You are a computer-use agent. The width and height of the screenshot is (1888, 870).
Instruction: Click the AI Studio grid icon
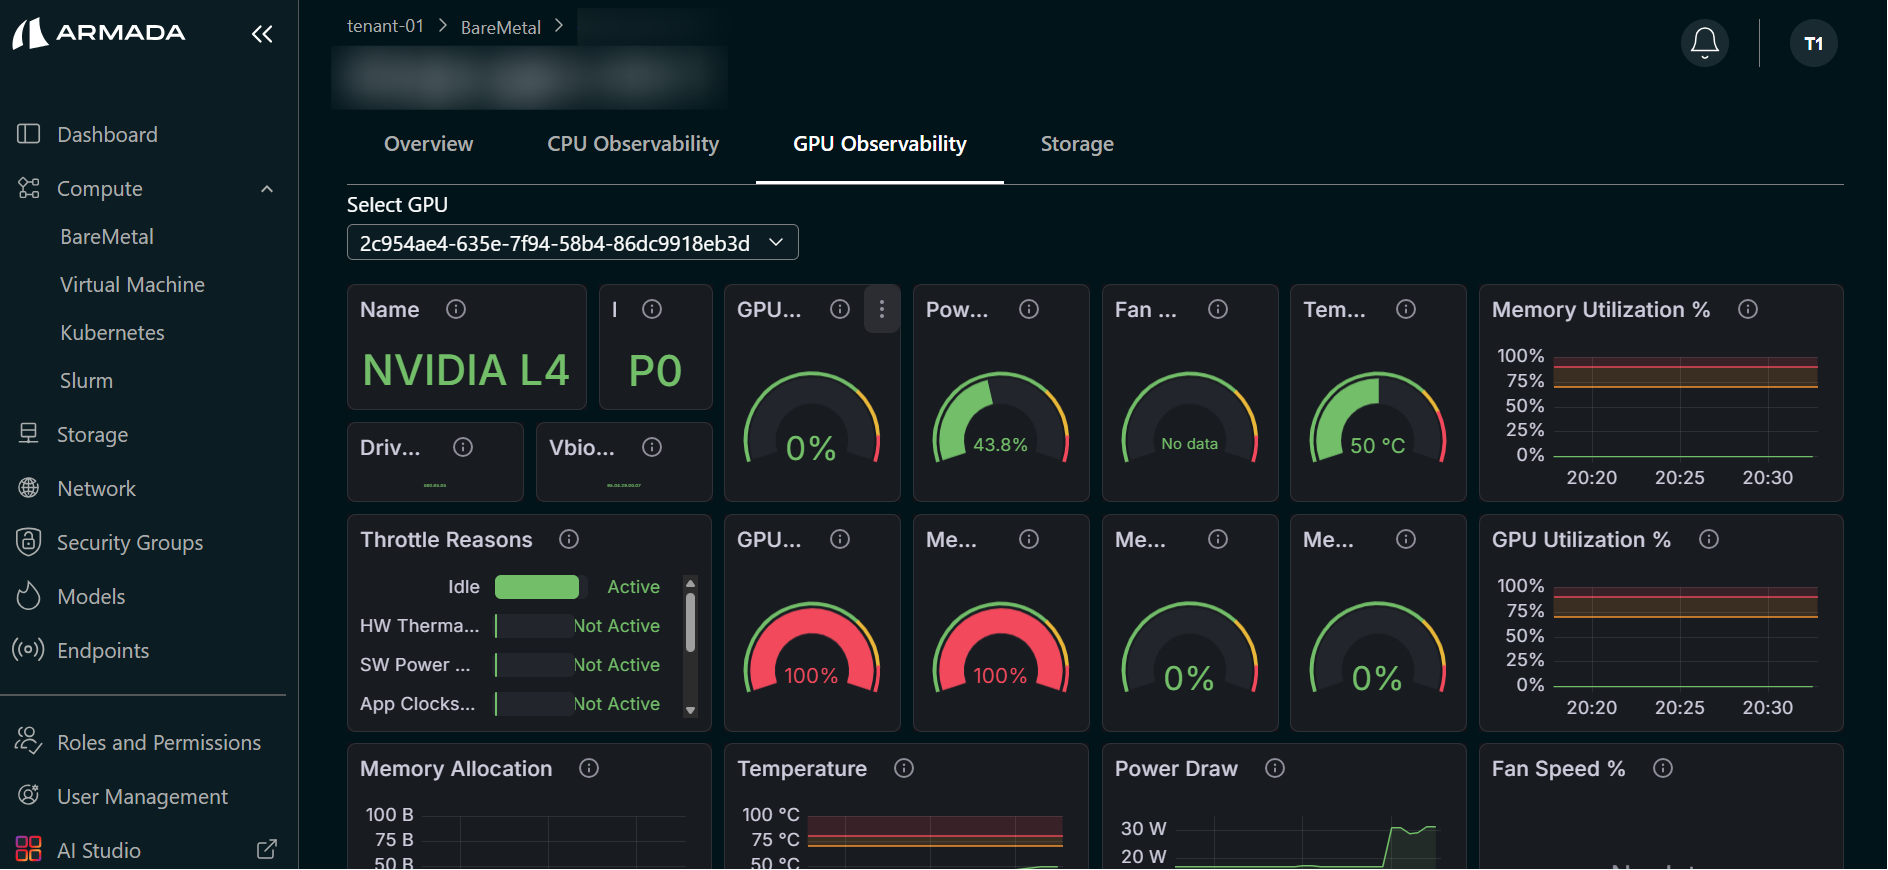pyautogui.click(x=28, y=850)
